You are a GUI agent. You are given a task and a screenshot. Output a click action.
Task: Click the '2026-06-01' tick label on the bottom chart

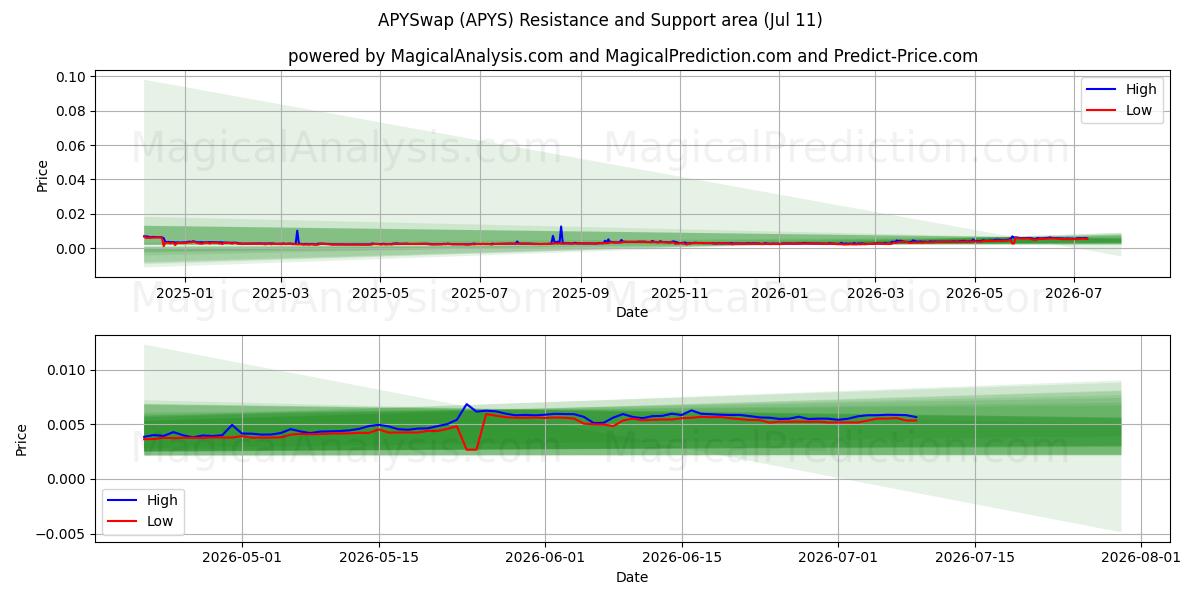(x=546, y=558)
